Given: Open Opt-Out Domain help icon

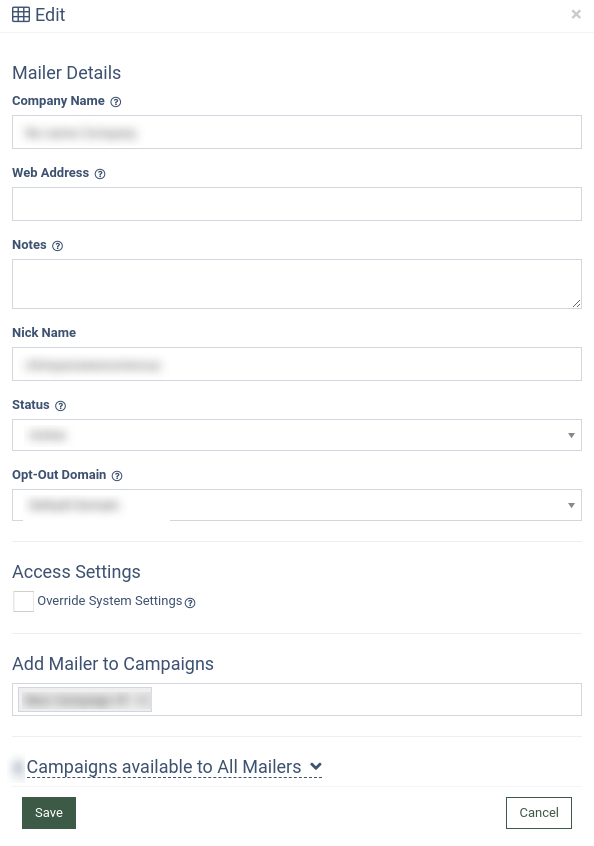Looking at the screenshot, I should coord(117,475).
